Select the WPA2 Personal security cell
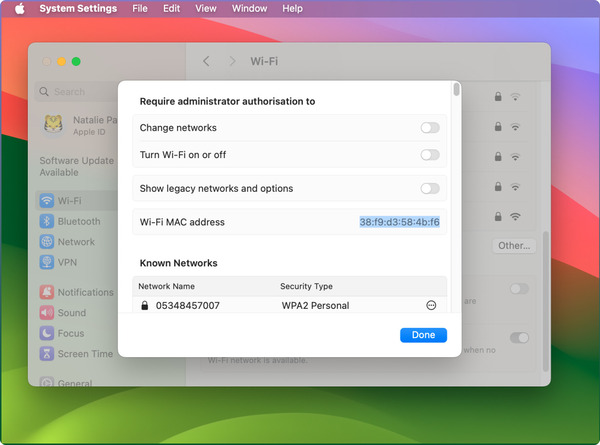The image size is (600, 445). click(315, 306)
